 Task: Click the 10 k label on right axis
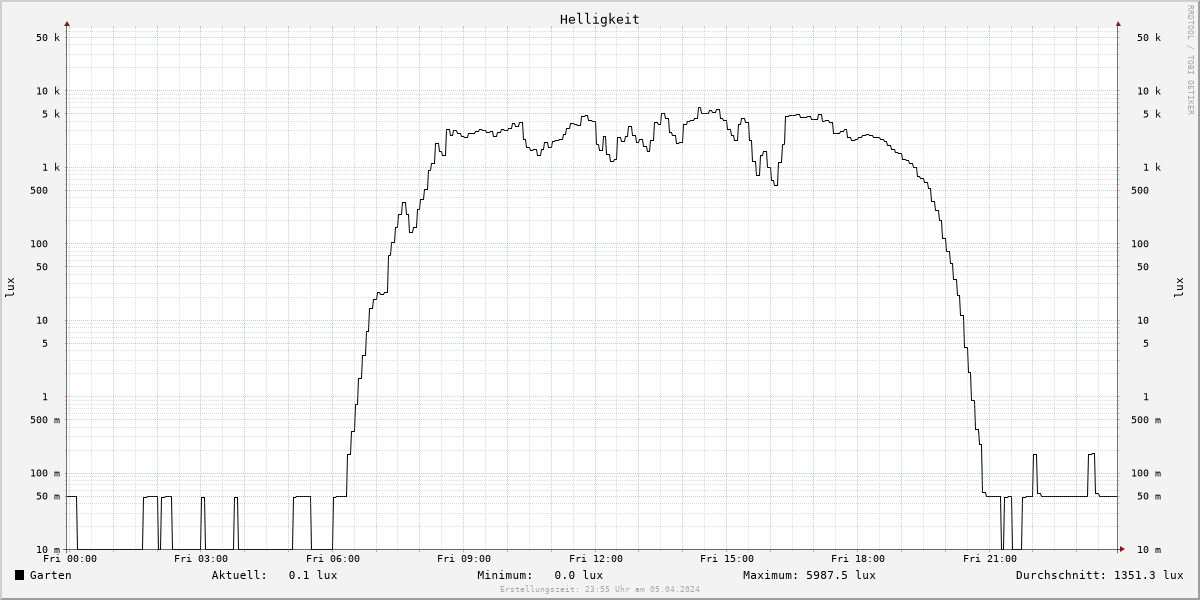pos(1149,91)
